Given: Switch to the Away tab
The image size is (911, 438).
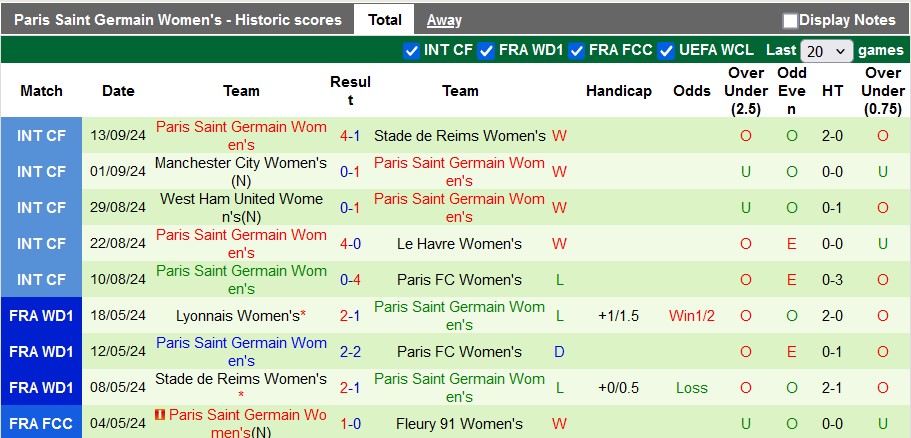Looking at the screenshot, I should [x=444, y=19].
